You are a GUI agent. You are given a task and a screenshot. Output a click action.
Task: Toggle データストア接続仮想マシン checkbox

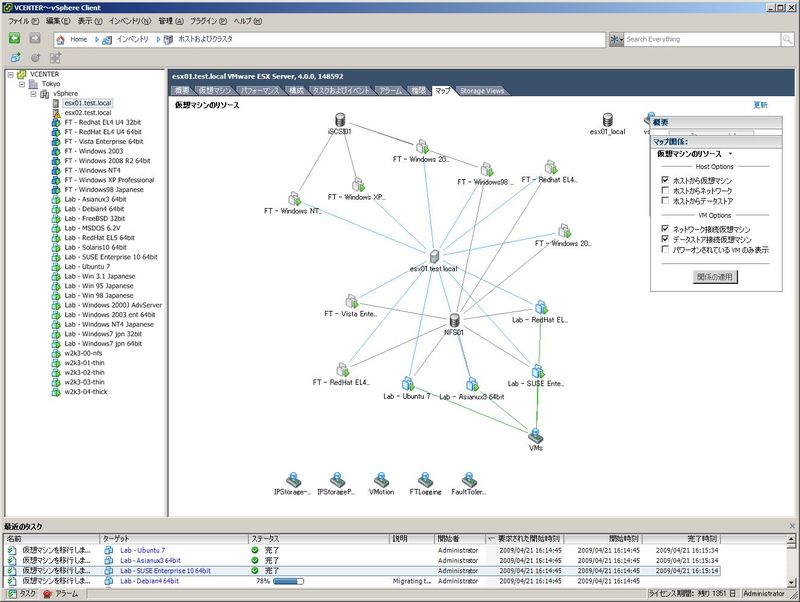click(x=665, y=239)
